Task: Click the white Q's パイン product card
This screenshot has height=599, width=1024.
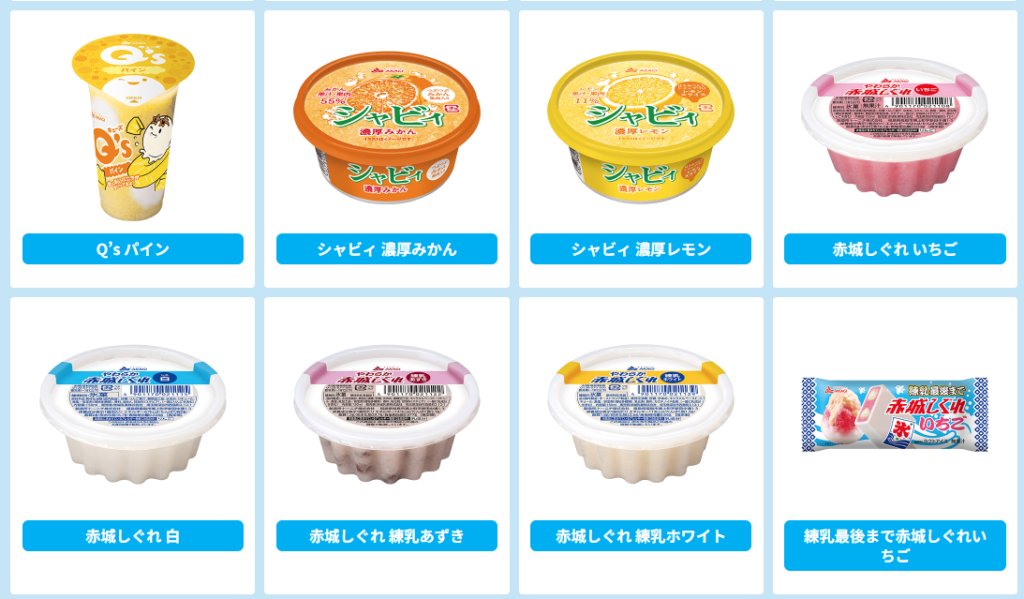Action: click(133, 149)
